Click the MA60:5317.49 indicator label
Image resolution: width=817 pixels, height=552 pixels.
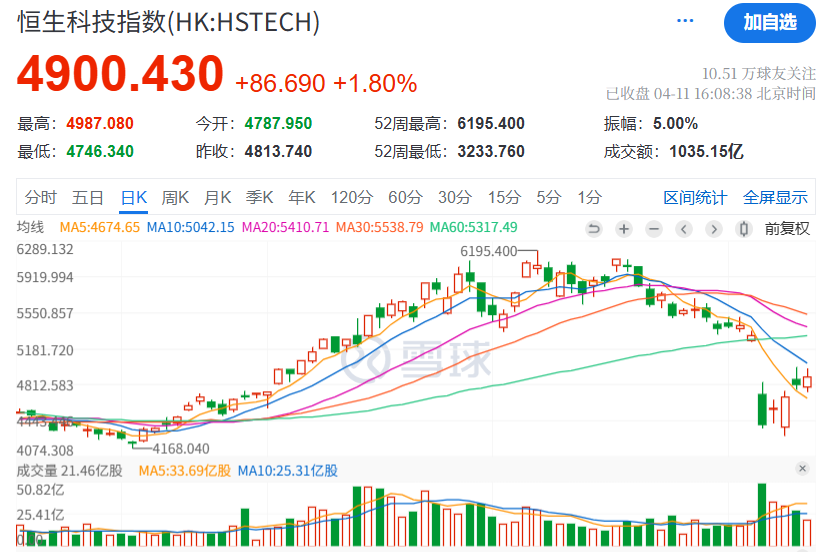(x=474, y=227)
